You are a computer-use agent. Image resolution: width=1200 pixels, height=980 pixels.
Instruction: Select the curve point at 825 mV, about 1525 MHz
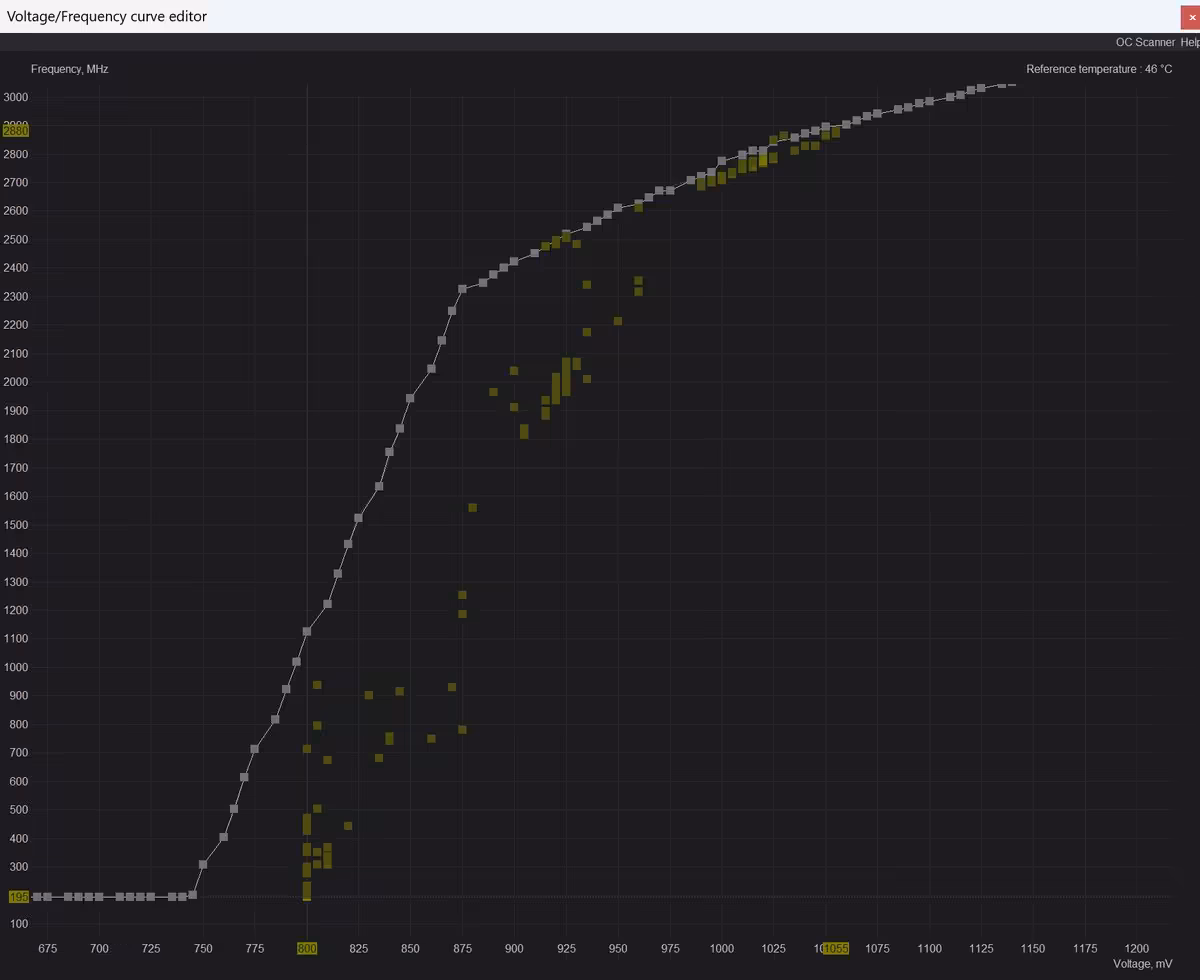pyautogui.click(x=358, y=518)
